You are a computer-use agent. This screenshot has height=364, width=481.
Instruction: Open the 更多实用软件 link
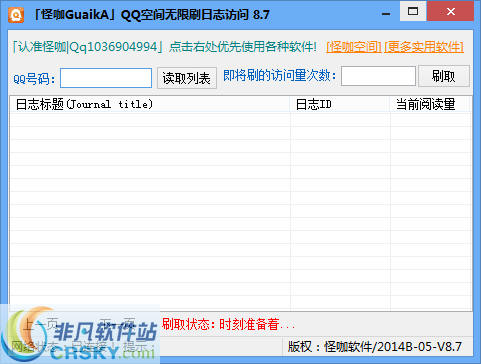(x=424, y=47)
